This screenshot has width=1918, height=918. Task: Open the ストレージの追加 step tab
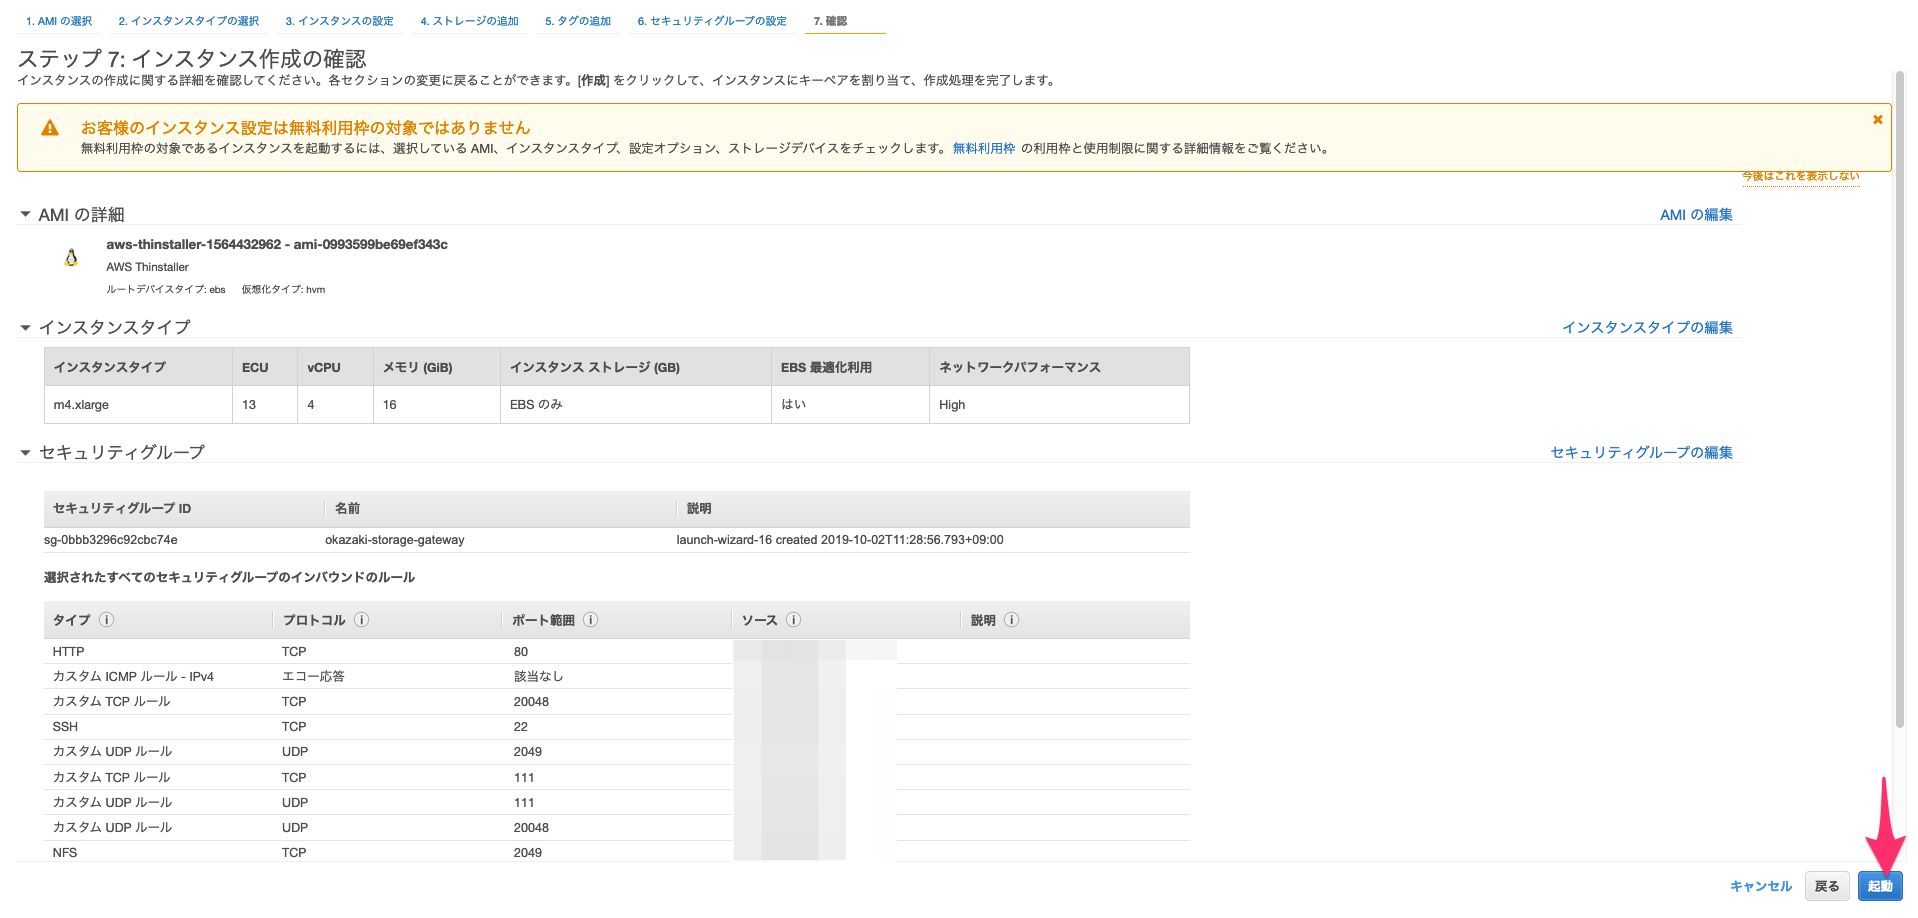pos(470,19)
